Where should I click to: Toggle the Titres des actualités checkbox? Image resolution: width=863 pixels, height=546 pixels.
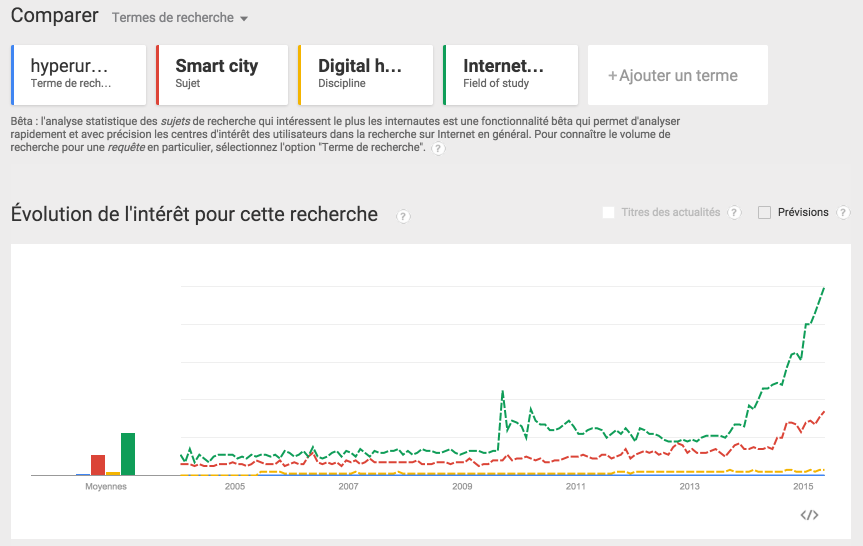coord(608,212)
